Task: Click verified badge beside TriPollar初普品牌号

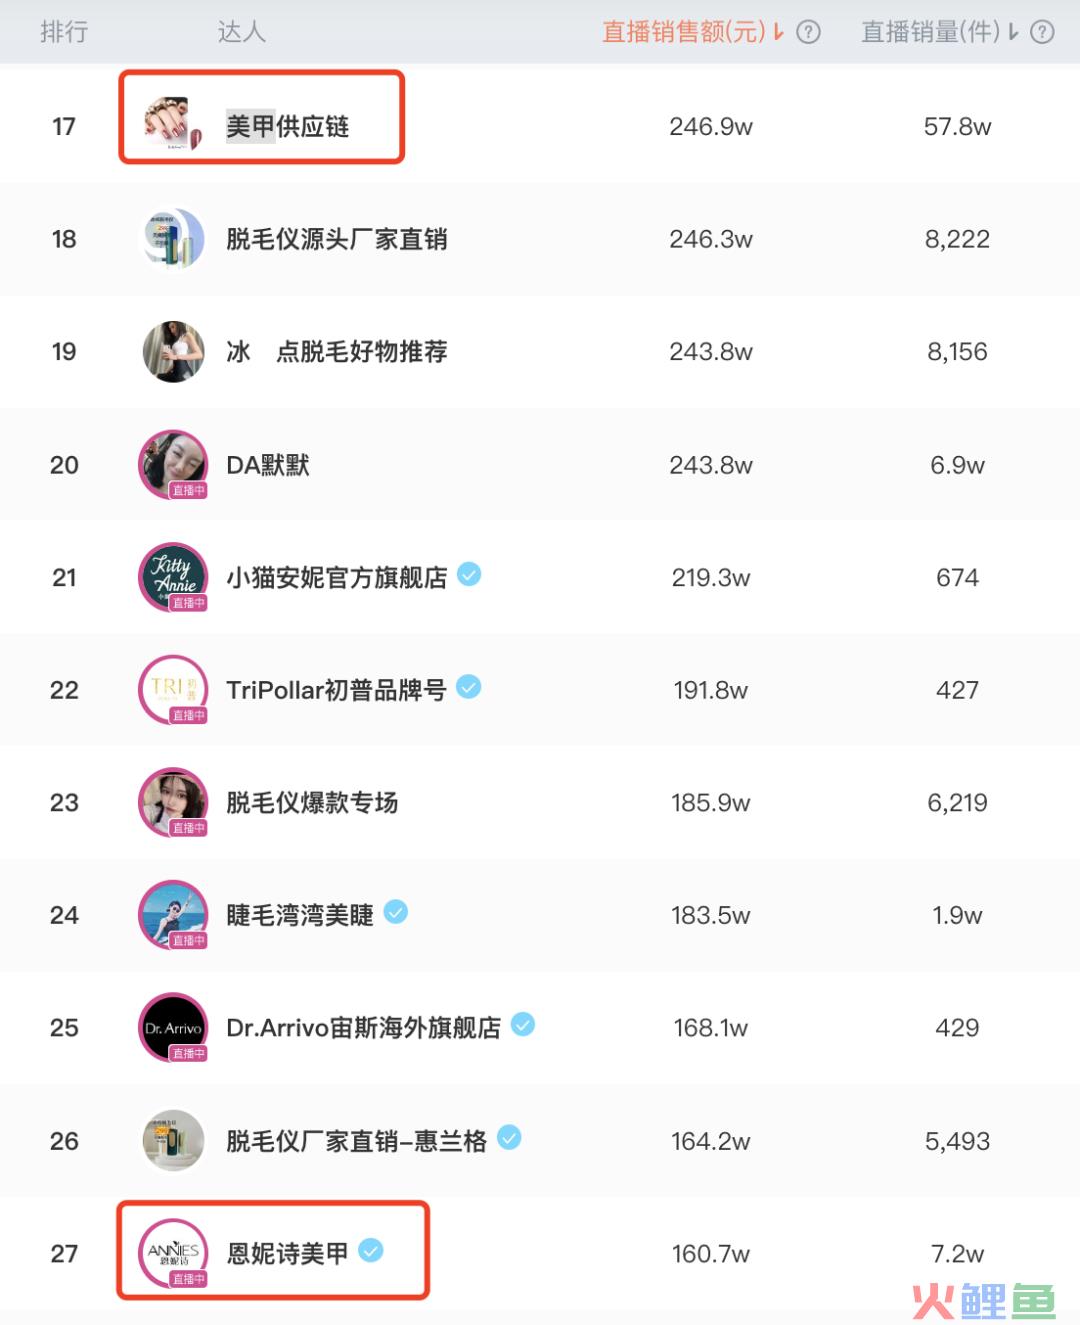Action: tap(468, 687)
